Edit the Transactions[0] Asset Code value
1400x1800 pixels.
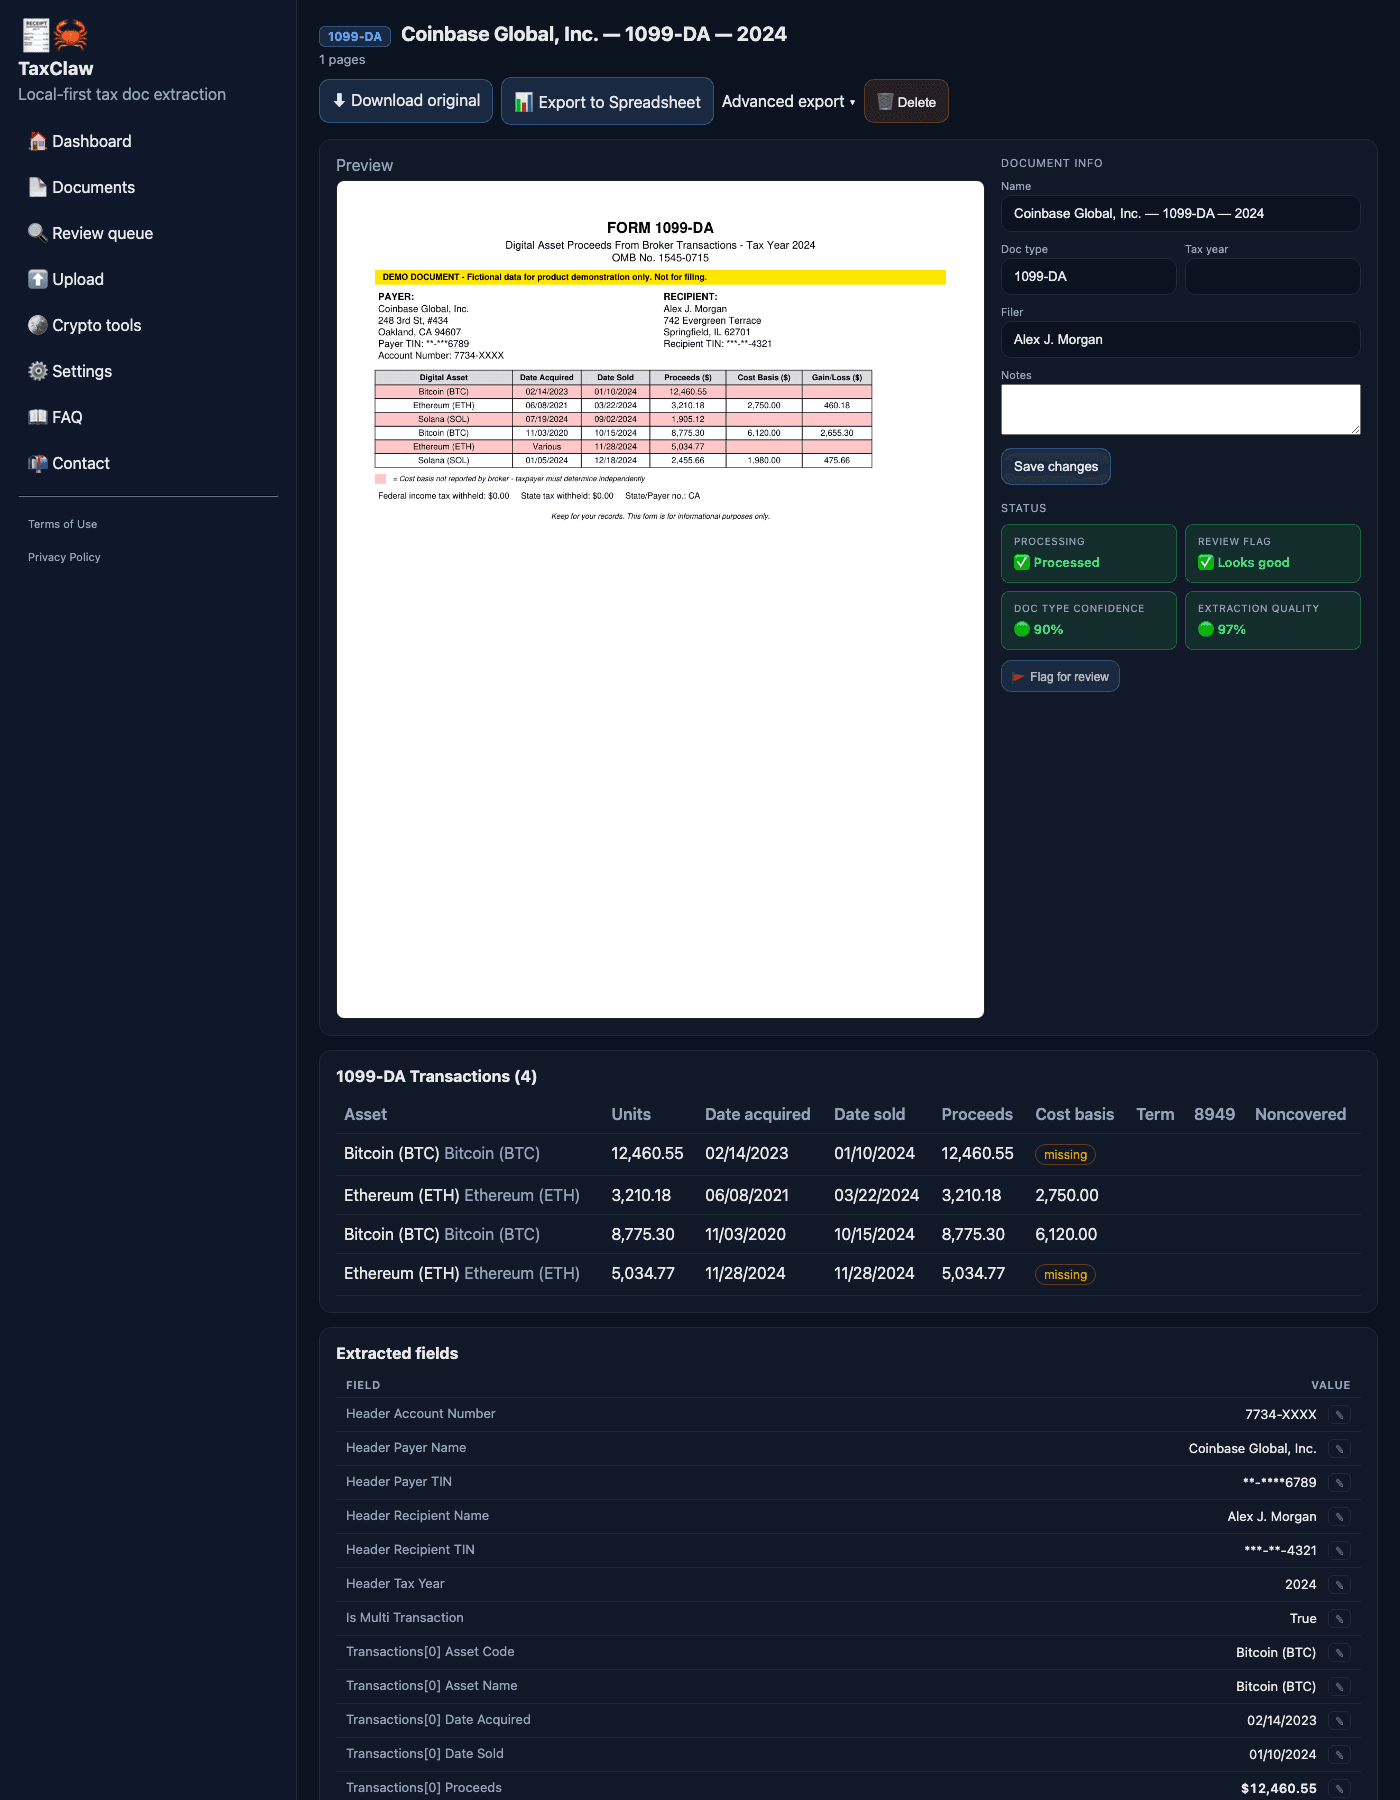pyautogui.click(x=1340, y=1652)
